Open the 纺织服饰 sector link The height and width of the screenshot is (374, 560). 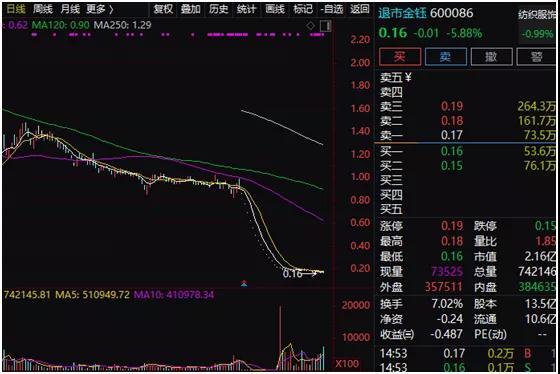(537, 15)
